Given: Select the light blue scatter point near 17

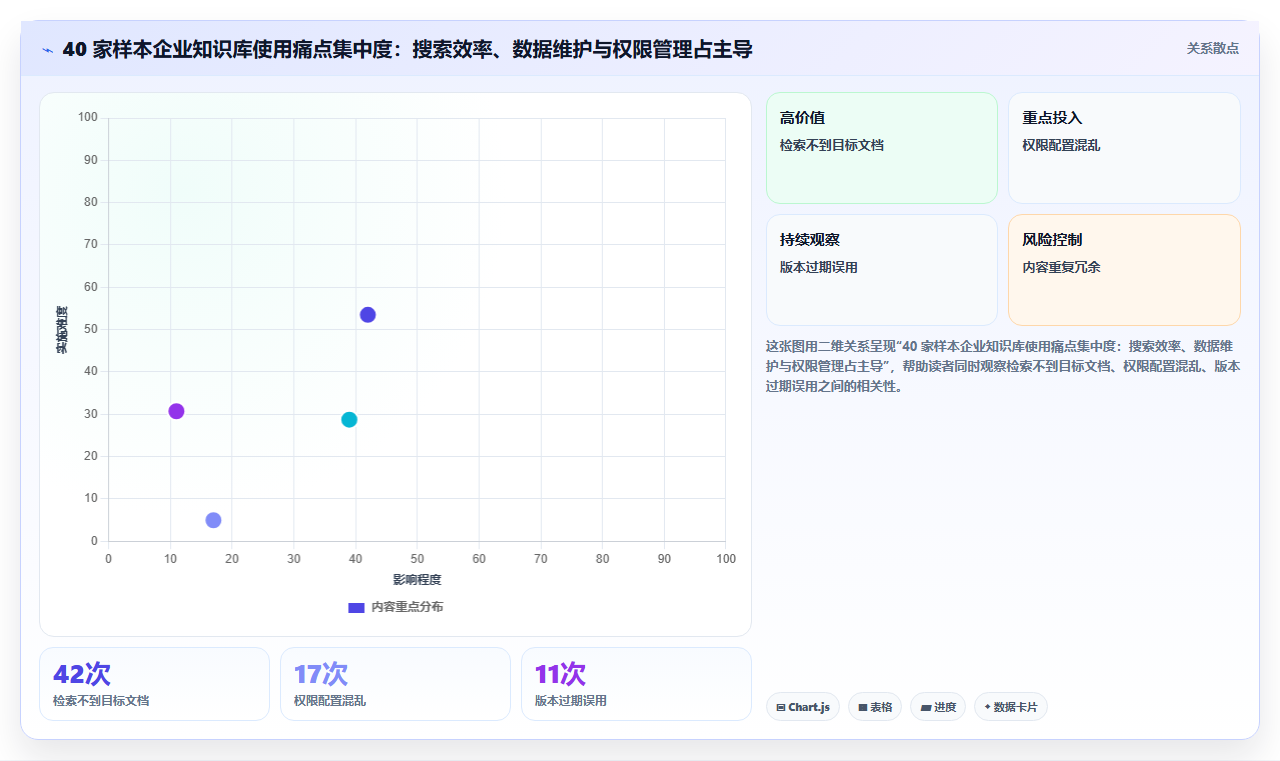Looking at the screenshot, I should click(213, 520).
